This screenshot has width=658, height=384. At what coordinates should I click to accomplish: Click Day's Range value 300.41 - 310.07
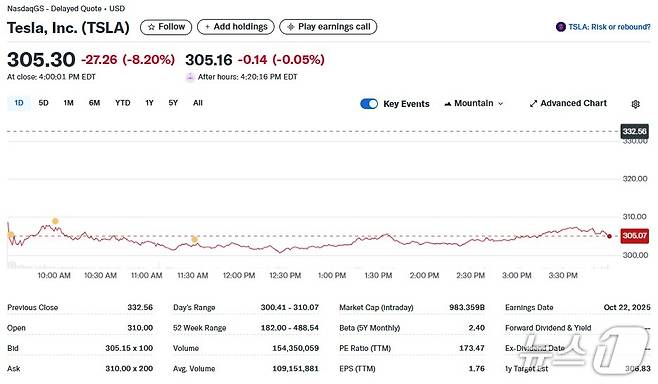(290, 308)
